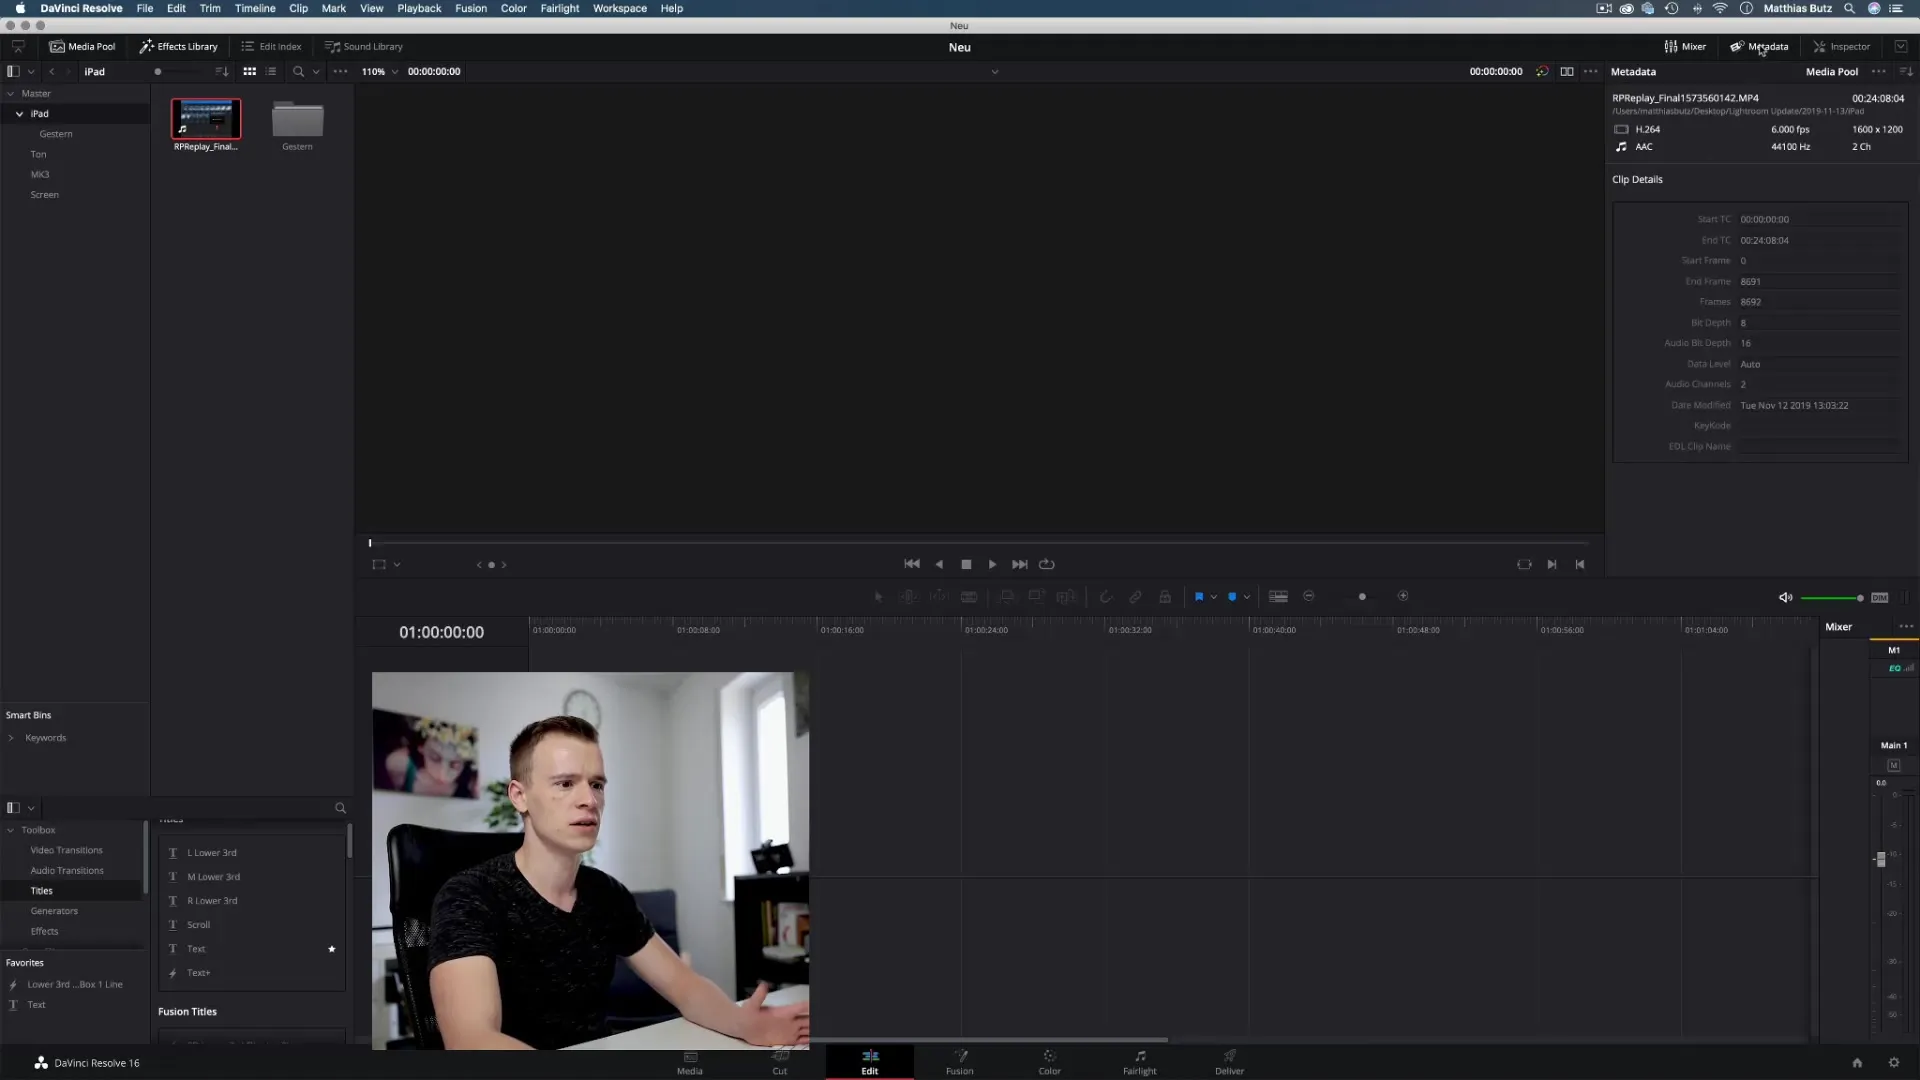Screen dimensions: 1920x1080
Task: Open the Sound Library panel
Action: tap(363, 46)
